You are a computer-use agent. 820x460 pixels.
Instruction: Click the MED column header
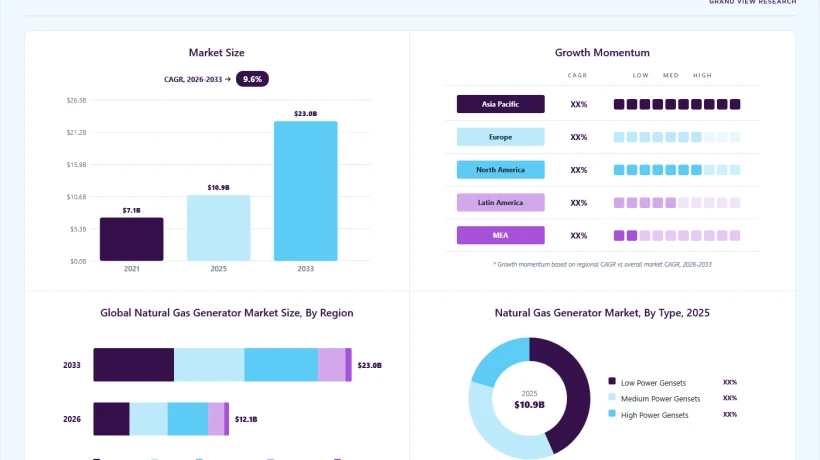pos(671,75)
